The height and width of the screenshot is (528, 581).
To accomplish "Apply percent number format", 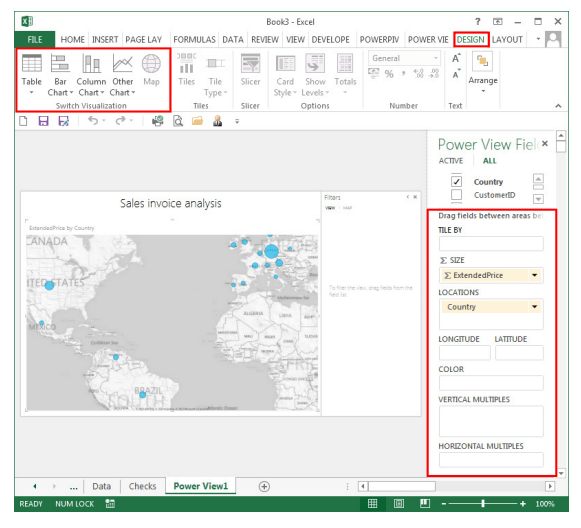I will [389, 74].
